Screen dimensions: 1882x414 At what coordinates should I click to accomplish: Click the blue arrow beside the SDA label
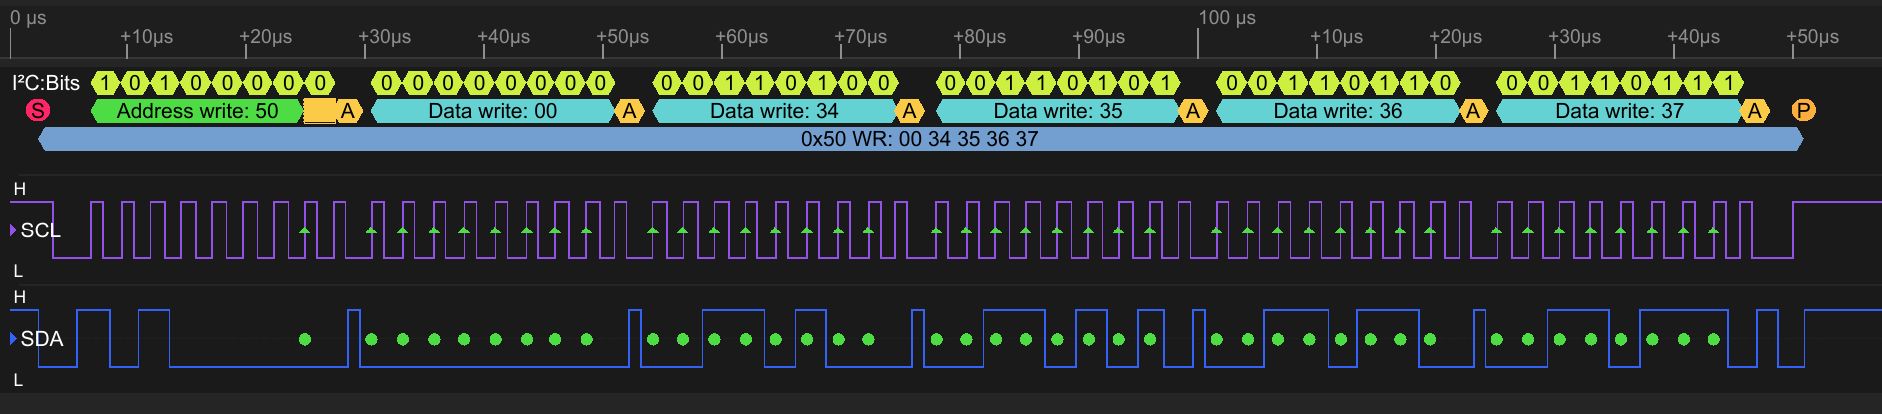[13, 339]
